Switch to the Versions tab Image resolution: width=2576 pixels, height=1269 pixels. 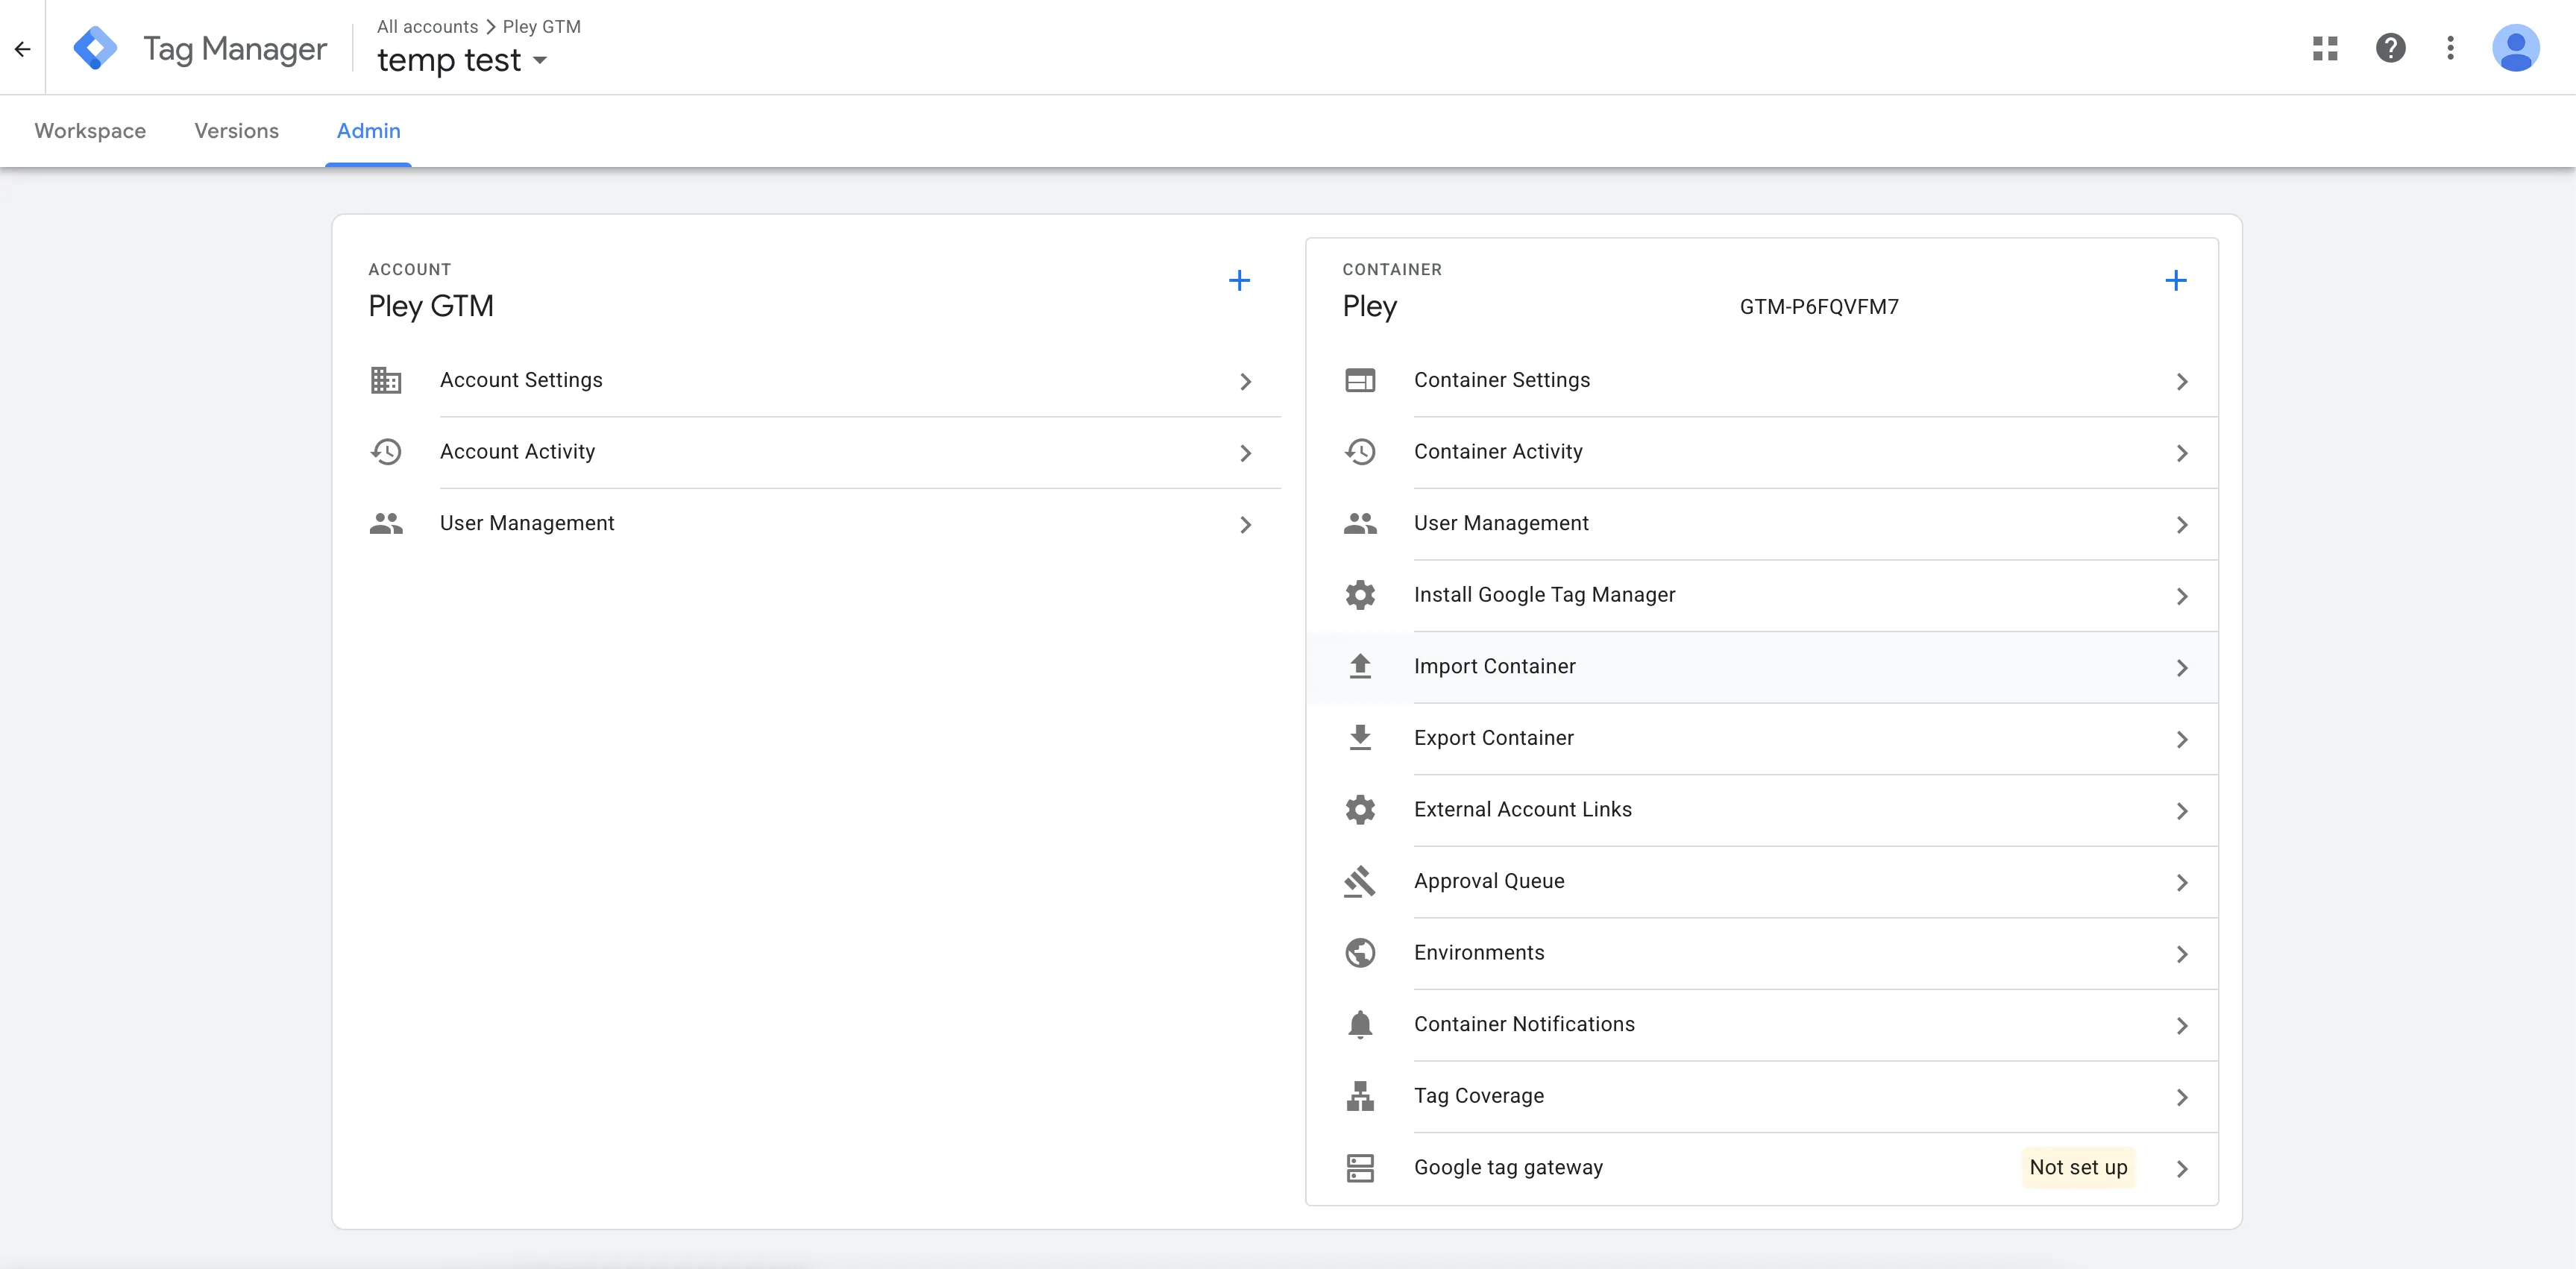(x=236, y=131)
